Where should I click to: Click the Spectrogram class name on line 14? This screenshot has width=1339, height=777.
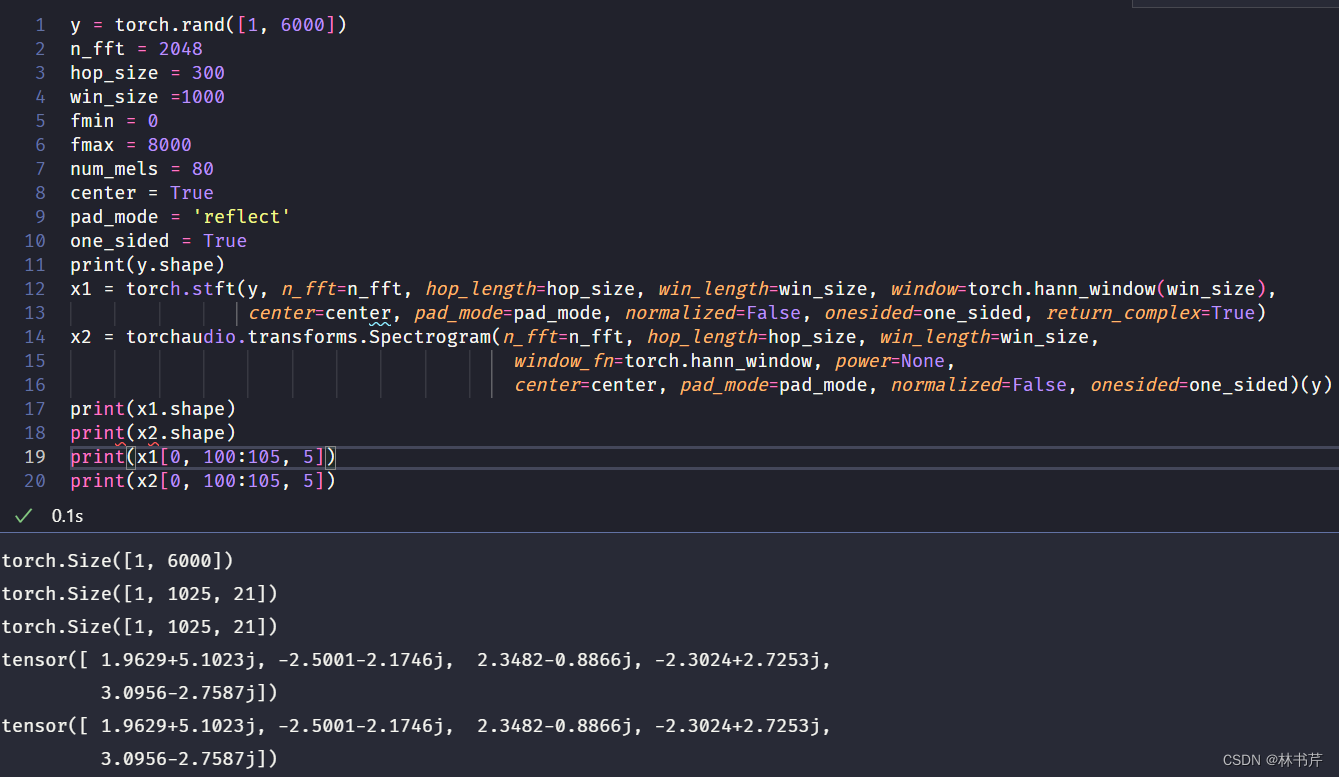pos(430,337)
